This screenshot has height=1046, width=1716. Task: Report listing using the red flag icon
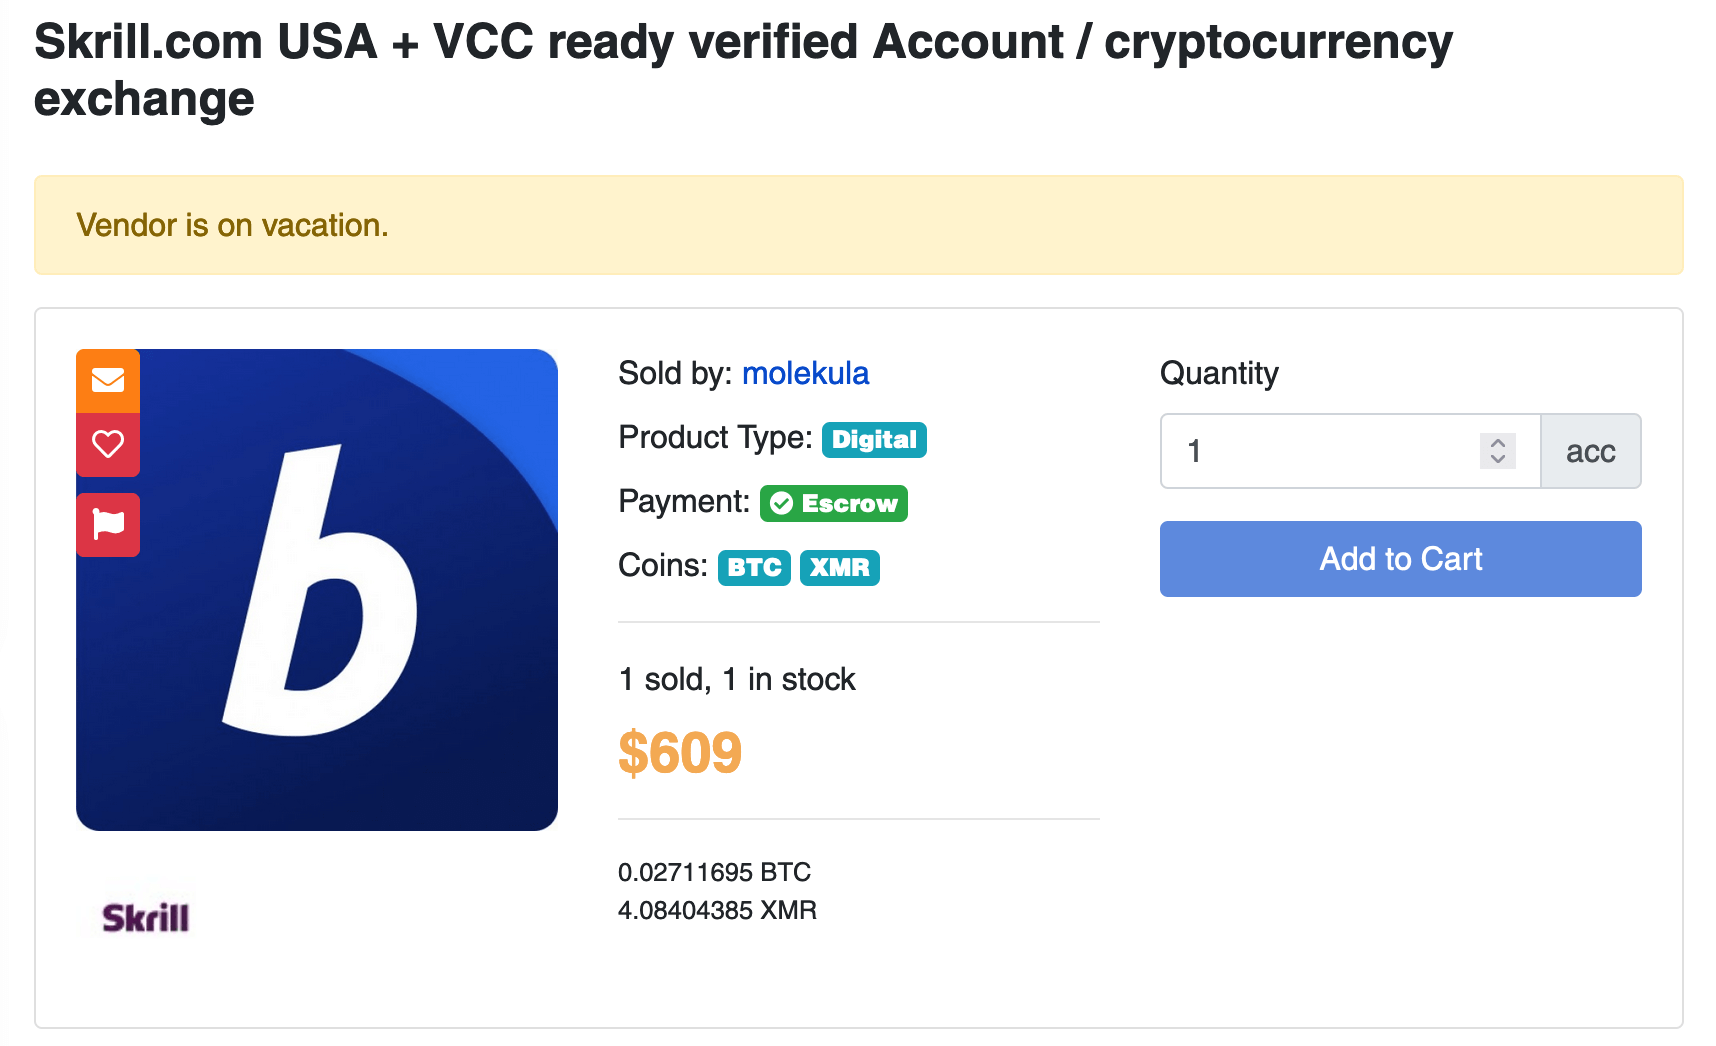point(108,525)
